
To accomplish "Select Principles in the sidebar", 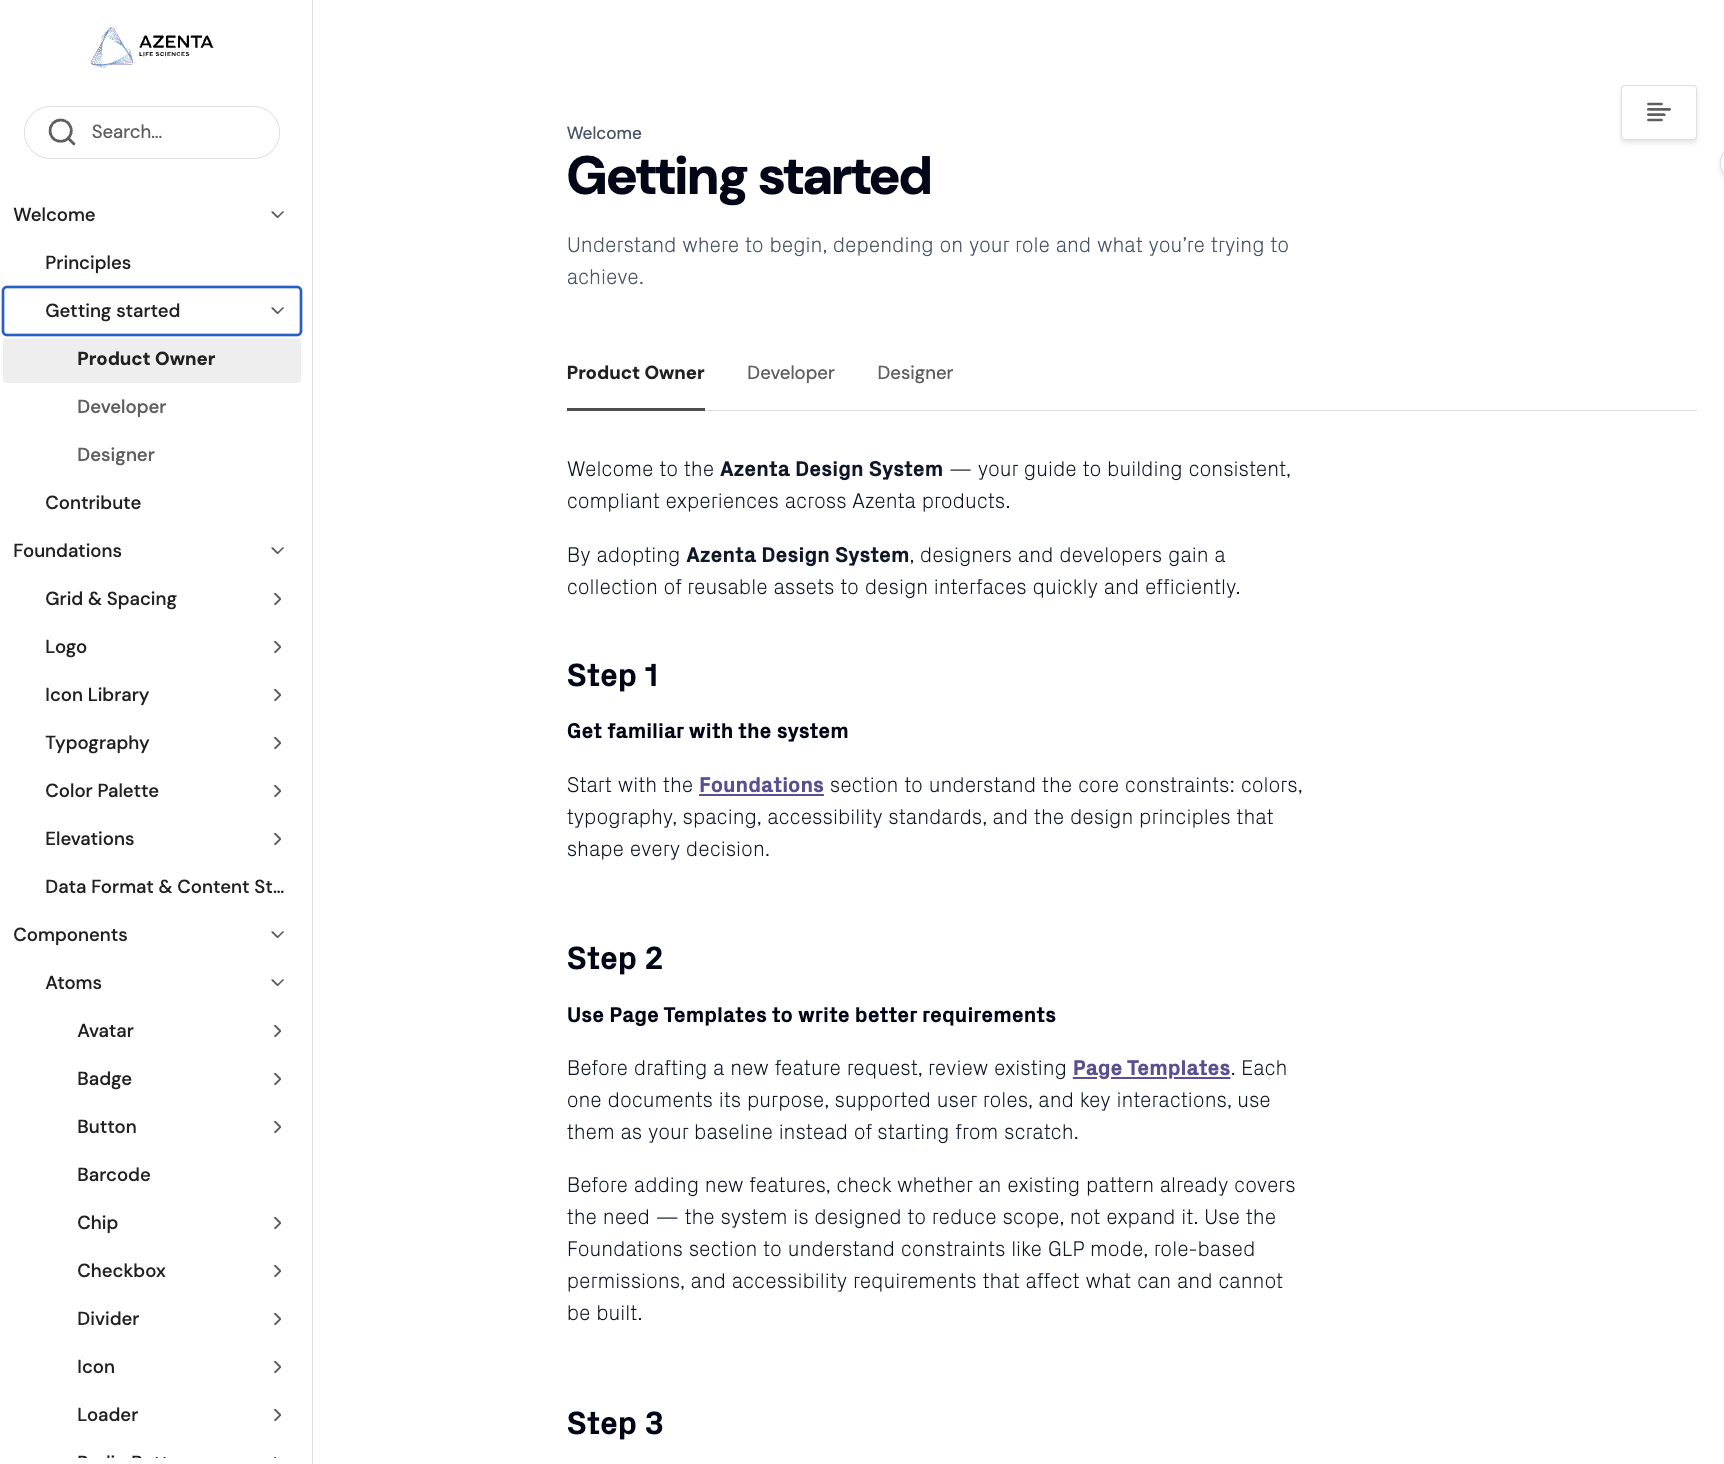I will tap(88, 263).
